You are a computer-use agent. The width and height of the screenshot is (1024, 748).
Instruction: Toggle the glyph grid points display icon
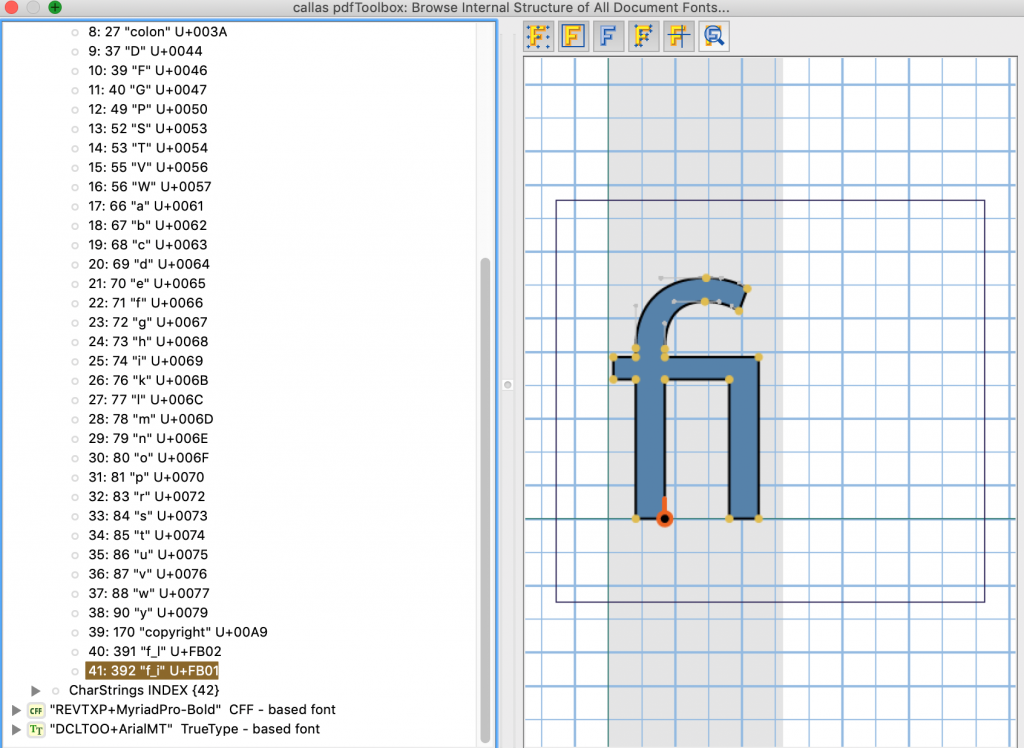tap(540, 37)
